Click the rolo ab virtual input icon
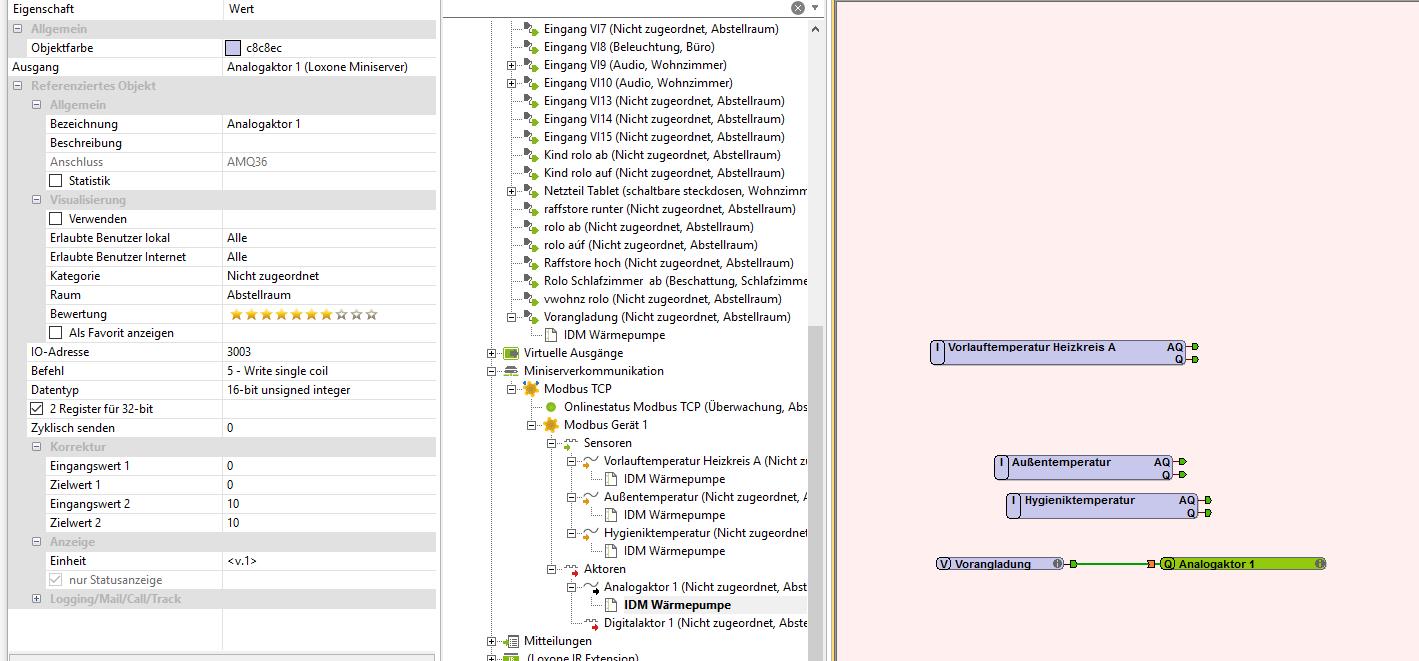1419x661 pixels. (531, 228)
